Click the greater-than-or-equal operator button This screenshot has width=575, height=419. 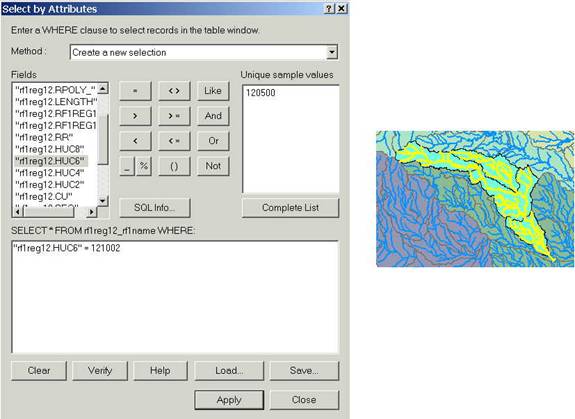pyautogui.click(x=174, y=116)
